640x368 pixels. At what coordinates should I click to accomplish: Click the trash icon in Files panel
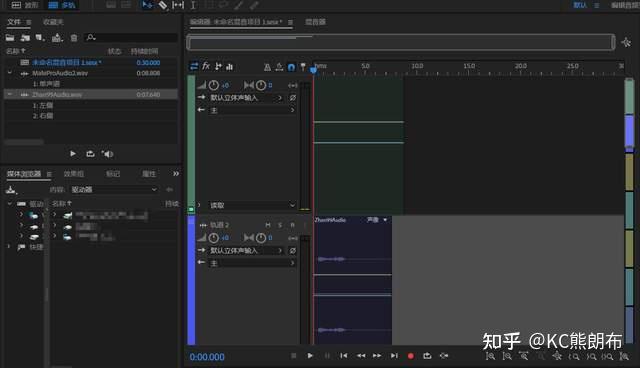point(74,38)
